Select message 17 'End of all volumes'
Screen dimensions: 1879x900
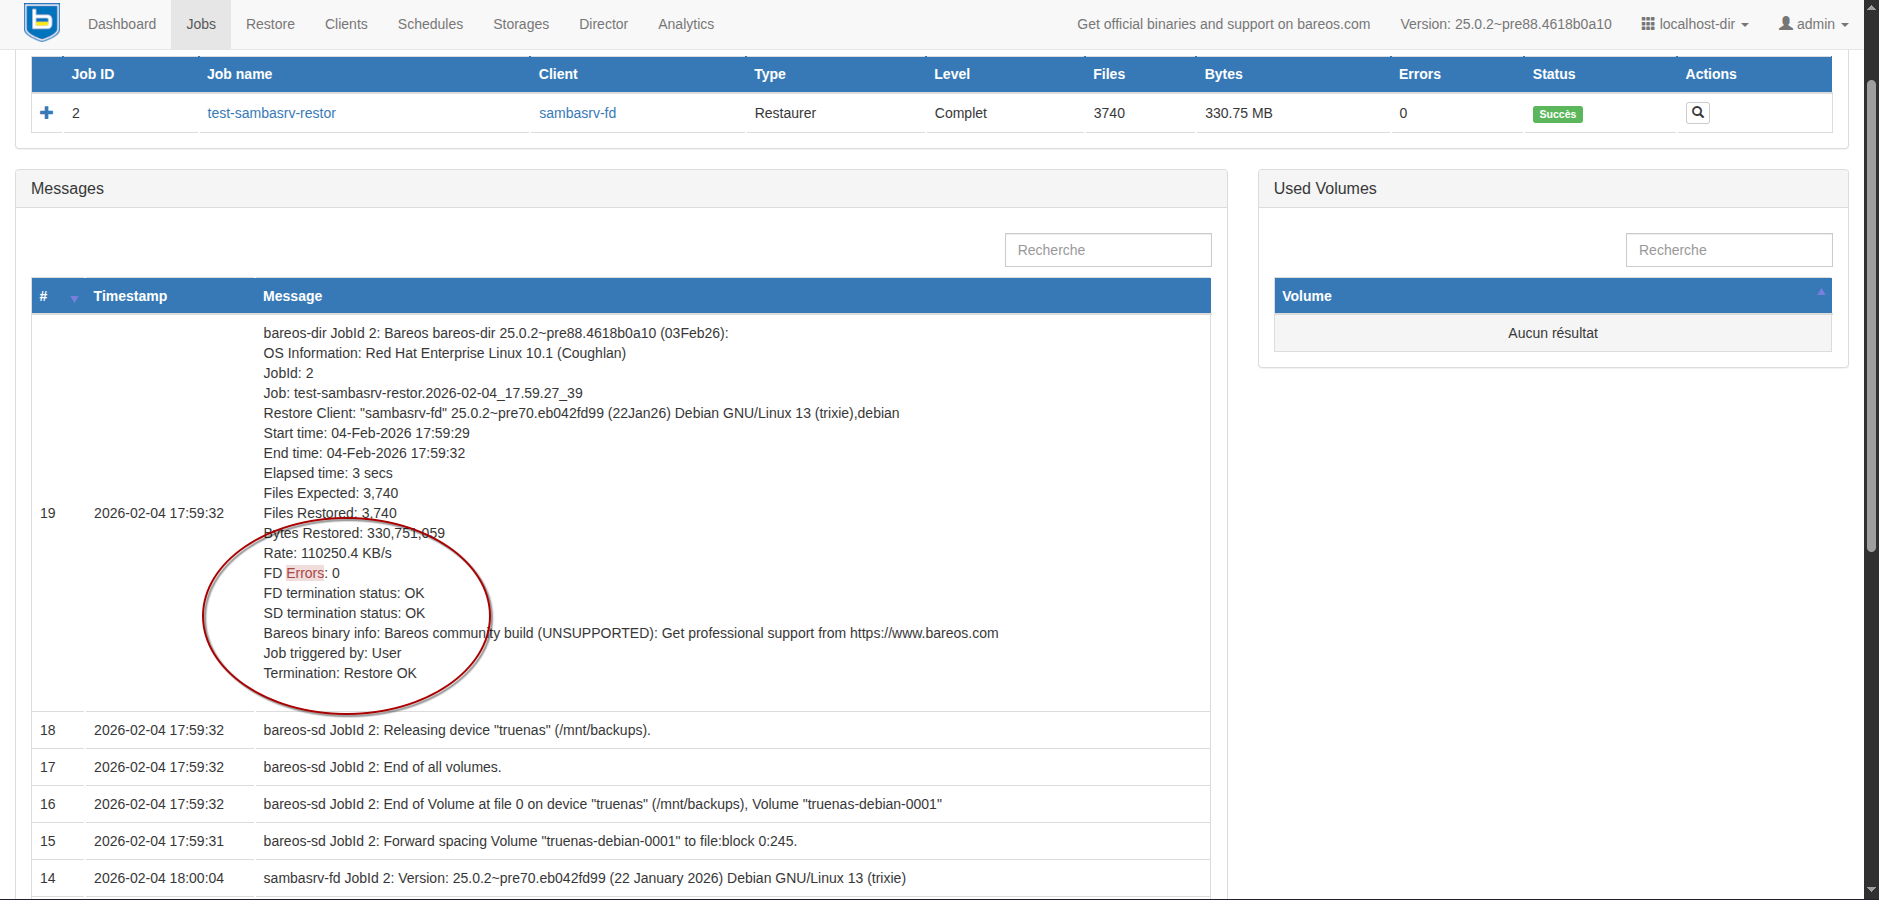pos(383,767)
